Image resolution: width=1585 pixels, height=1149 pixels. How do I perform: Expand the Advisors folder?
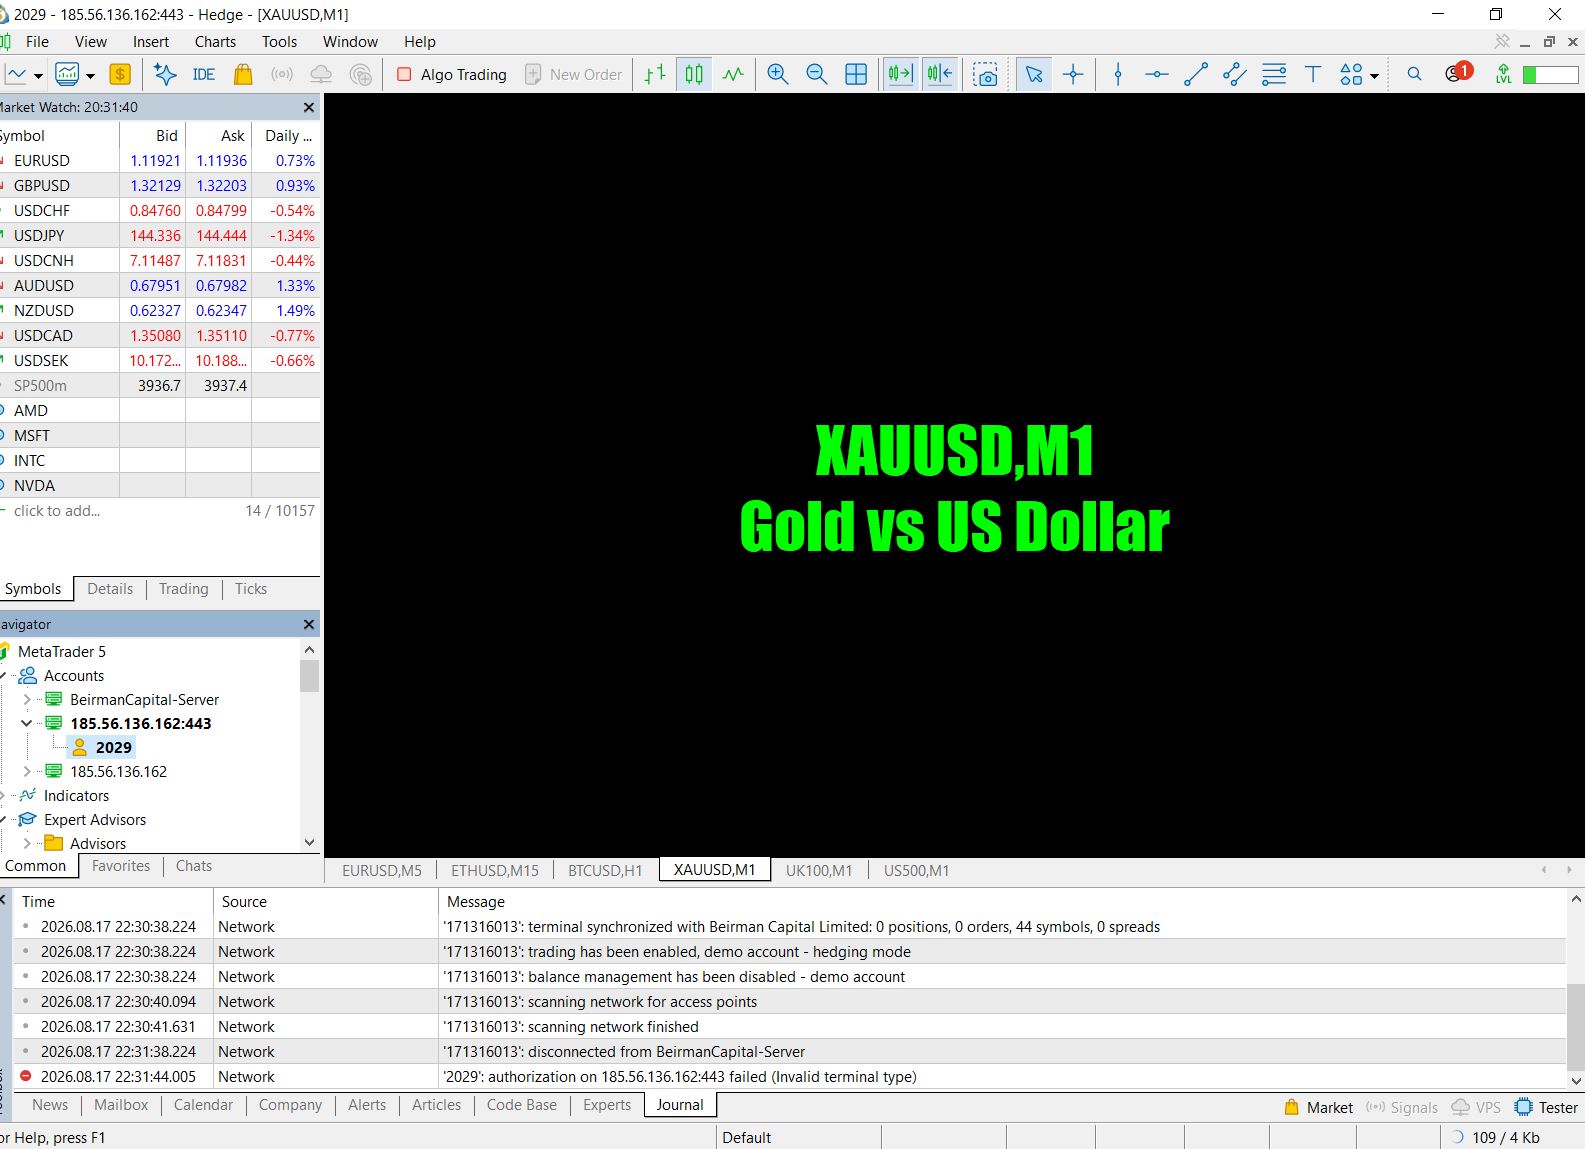27,843
